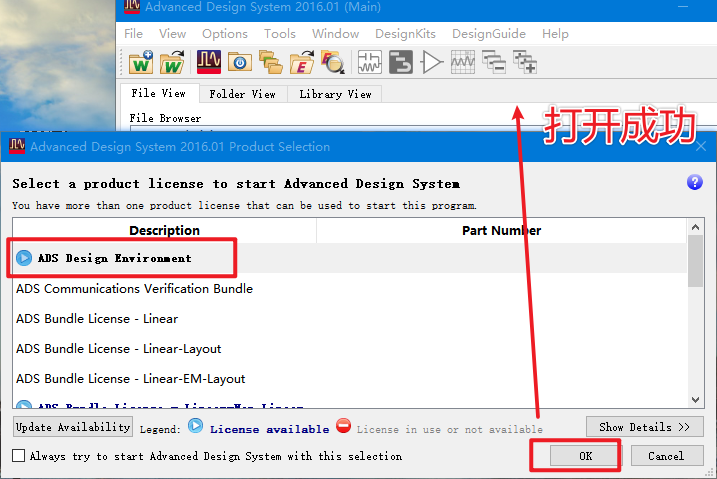Viewport: 717px width, 479px height.
Task: Click the new data display waveform icon
Action: pos(463,62)
